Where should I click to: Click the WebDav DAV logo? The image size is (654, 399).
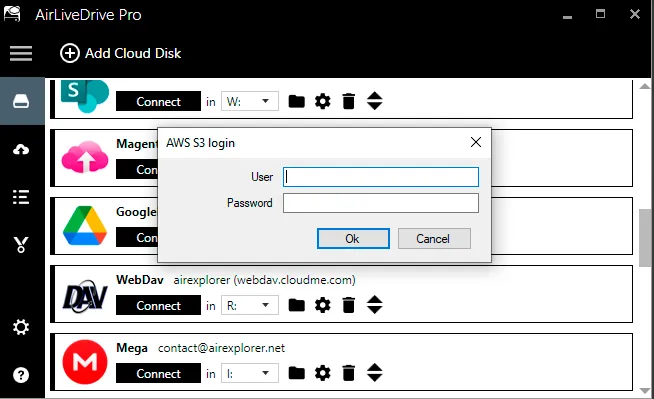click(85, 296)
